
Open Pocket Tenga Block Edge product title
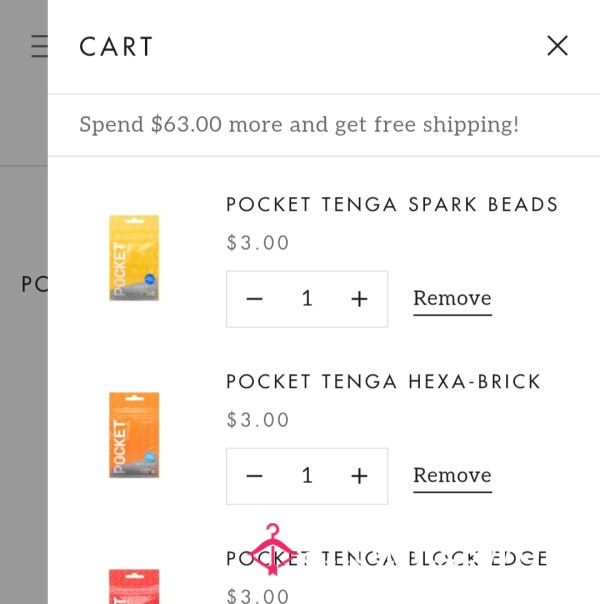387,559
